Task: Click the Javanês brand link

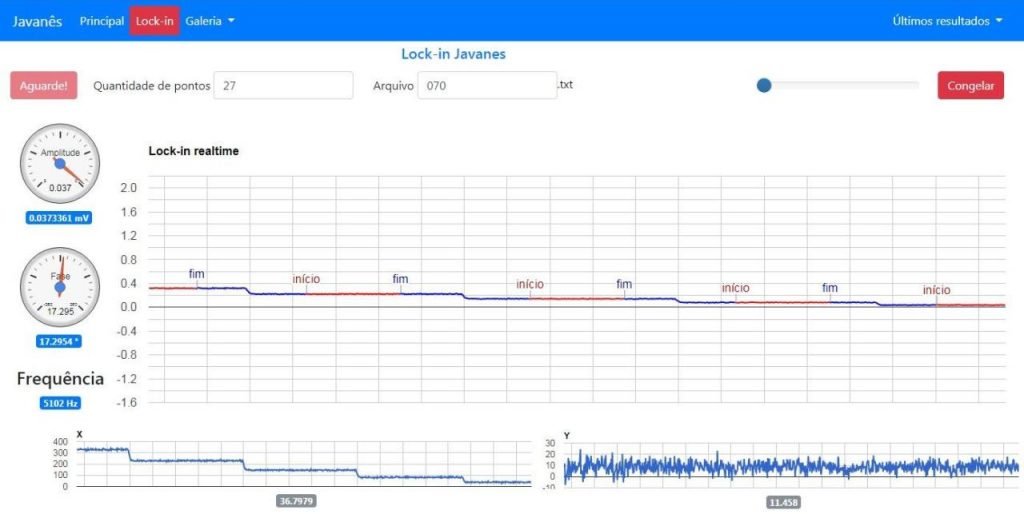Action: coord(37,21)
